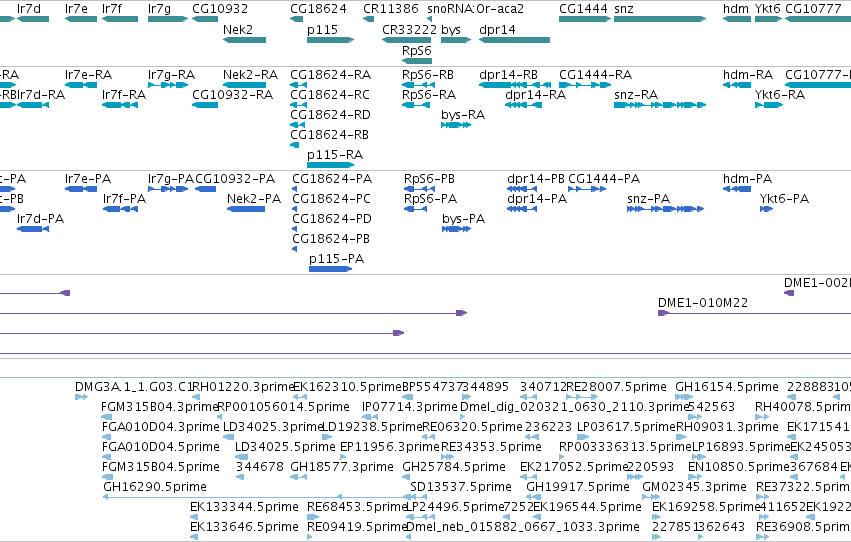Image resolution: width=851 pixels, height=542 pixels.
Task: Select the snz-RA transcript
Action: pyautogui.click(x=660, y=105)
